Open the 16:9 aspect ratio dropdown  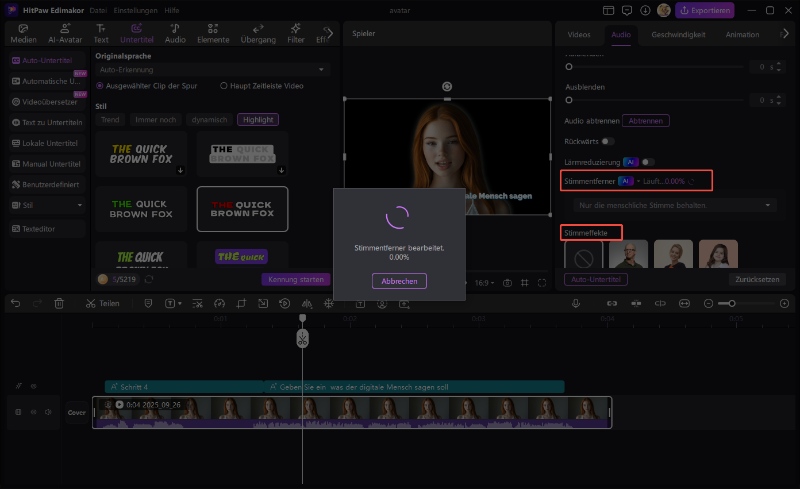point(484,283)
